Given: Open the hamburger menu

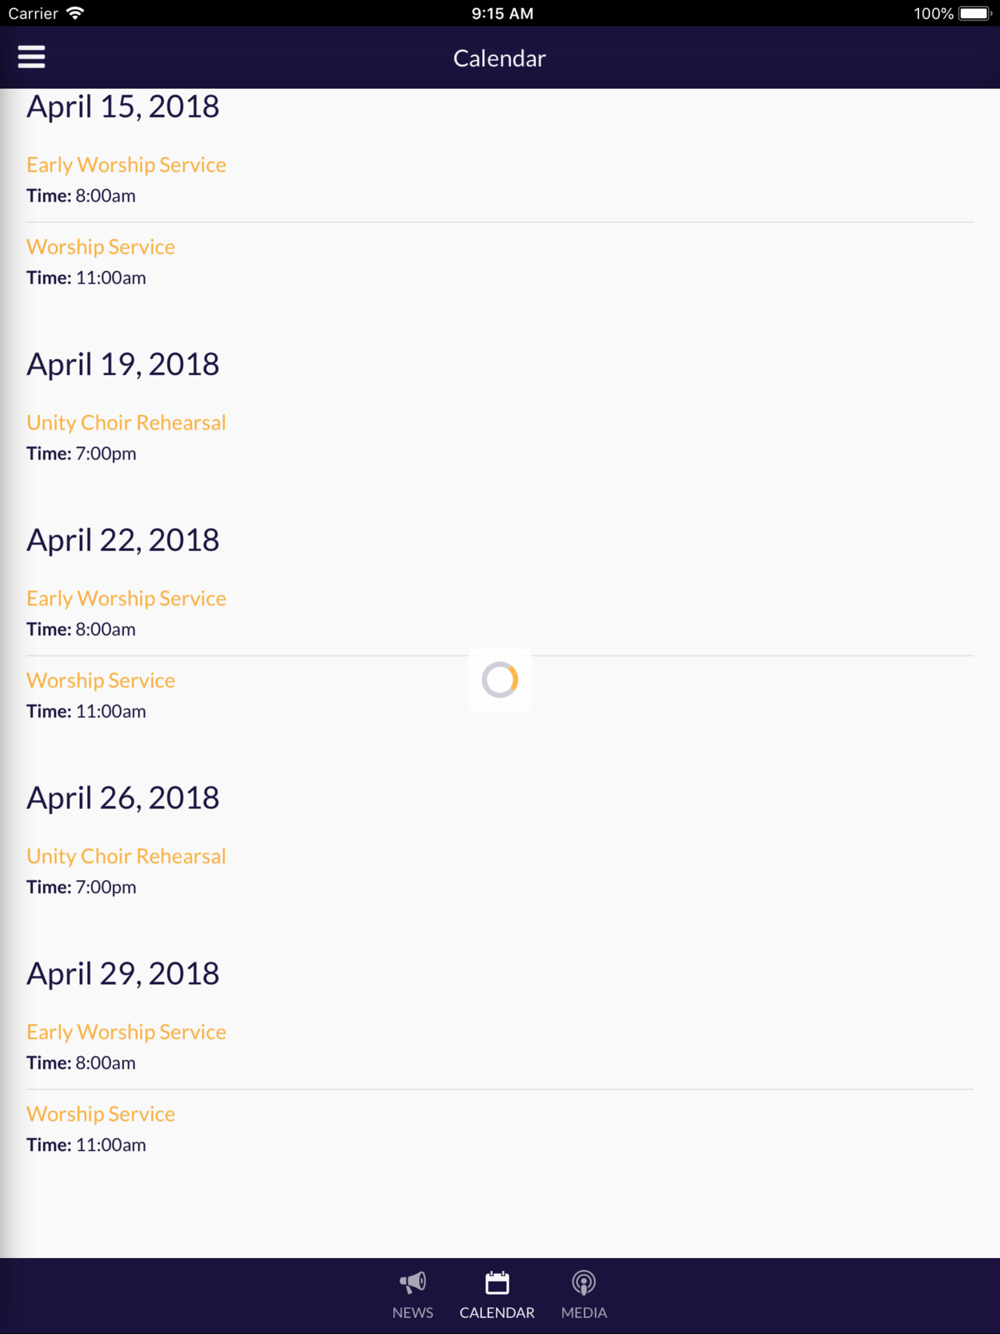Looking at the screenshot, I should 31,57.
